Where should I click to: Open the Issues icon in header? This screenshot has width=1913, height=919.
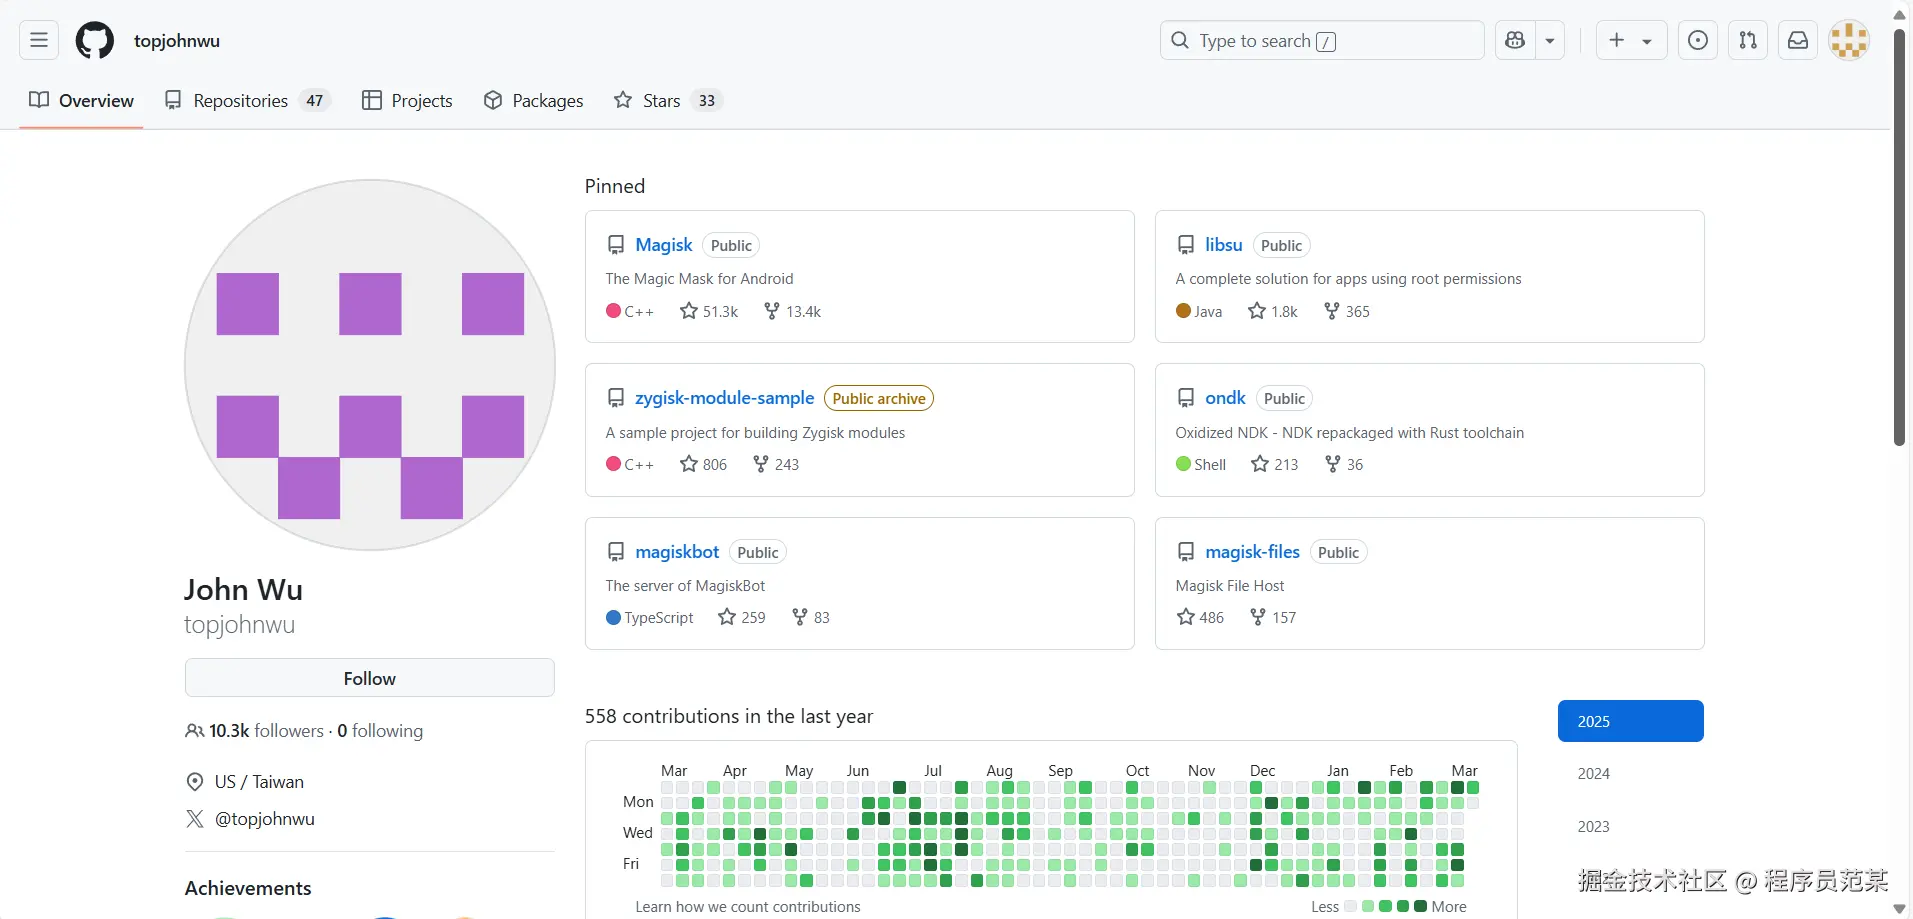click(x=1697, y=41)
